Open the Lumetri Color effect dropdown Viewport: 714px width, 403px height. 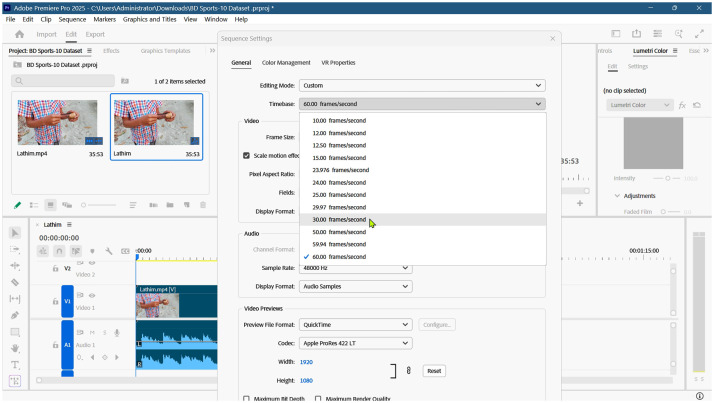640,105
